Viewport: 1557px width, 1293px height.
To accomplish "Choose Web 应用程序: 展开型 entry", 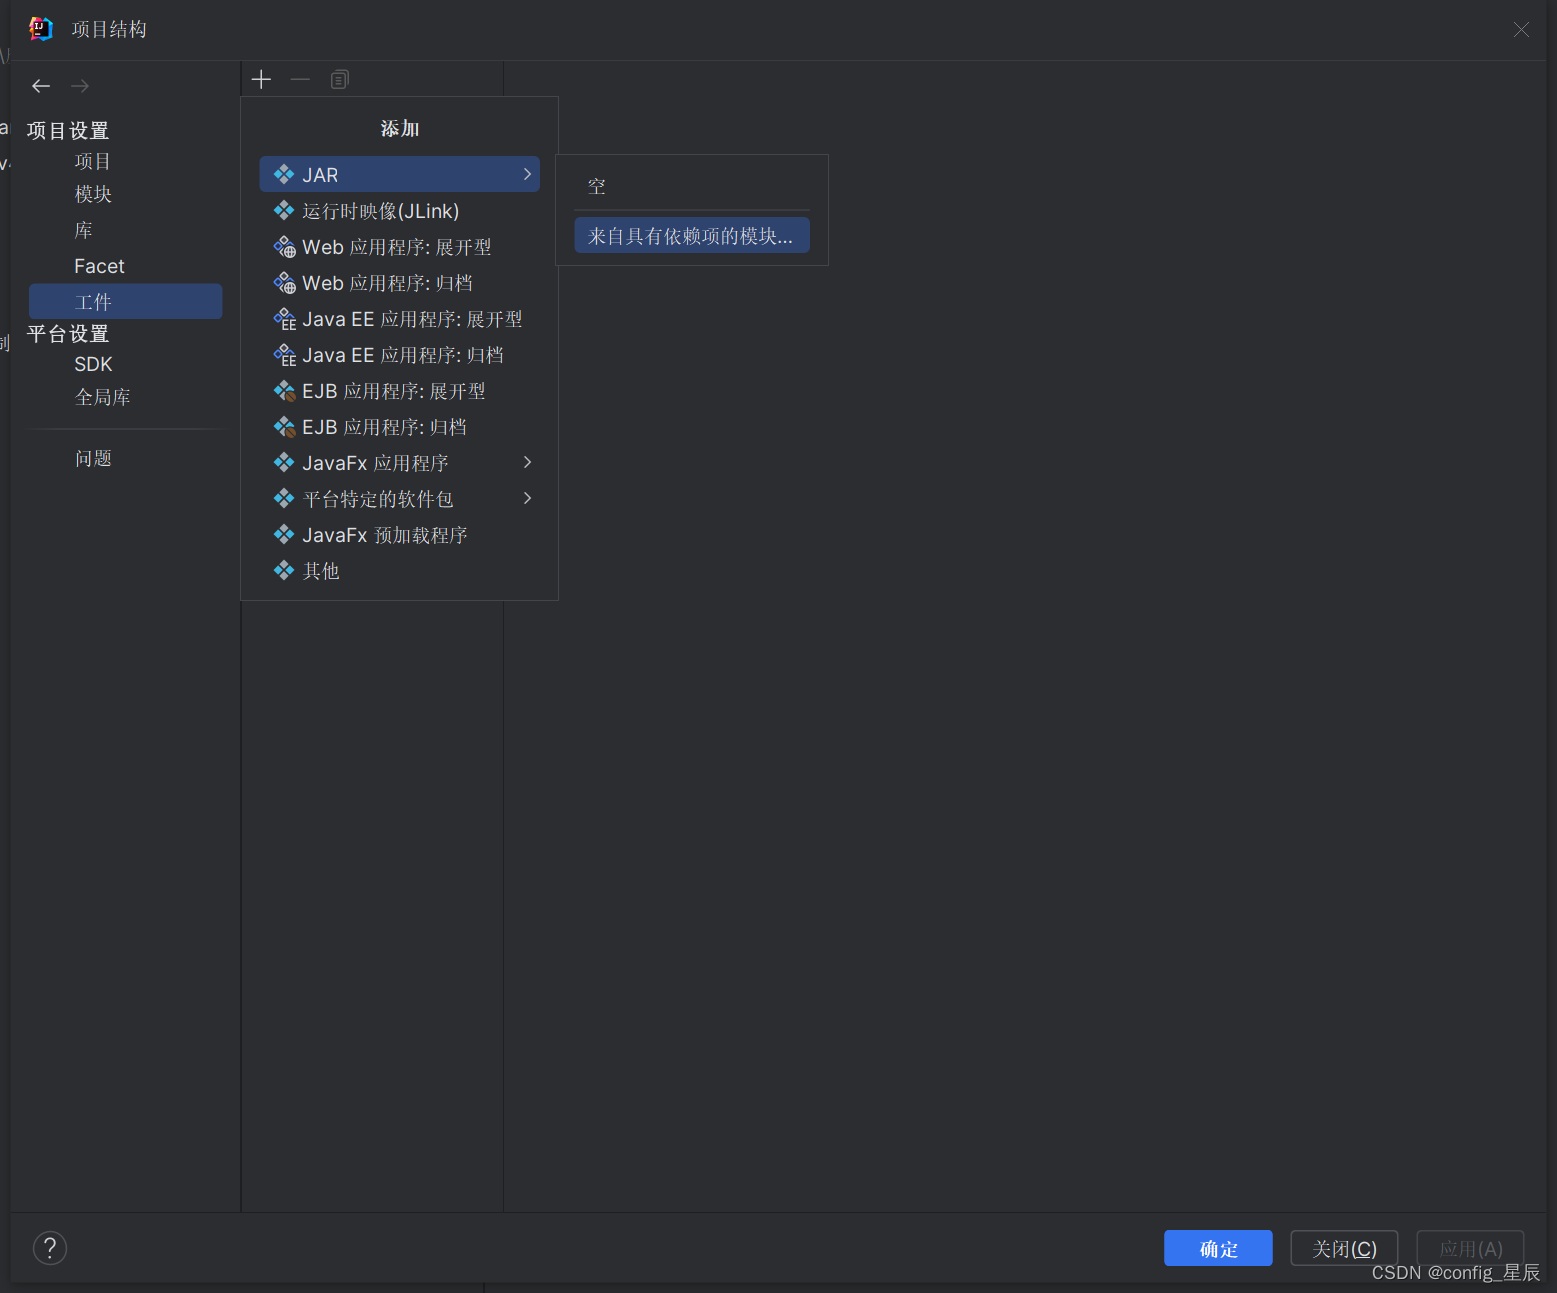I will (399, 247).
